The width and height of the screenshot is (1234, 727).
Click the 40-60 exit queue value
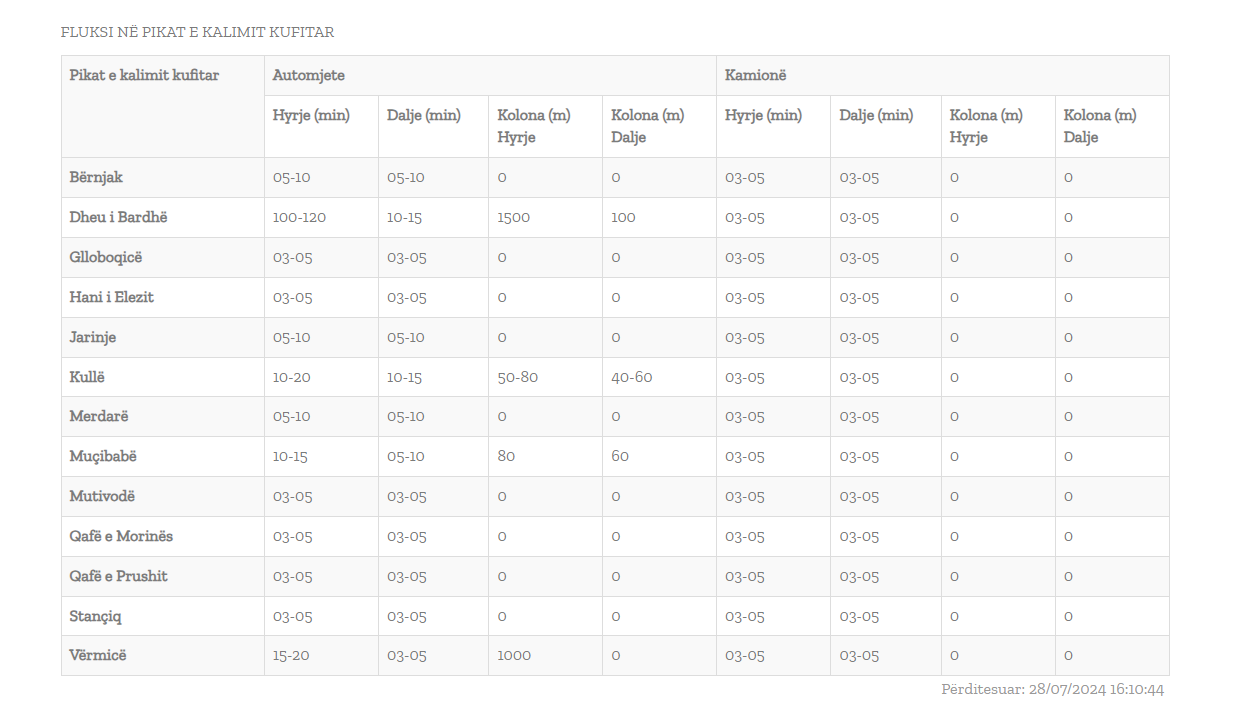coord(631,377)
